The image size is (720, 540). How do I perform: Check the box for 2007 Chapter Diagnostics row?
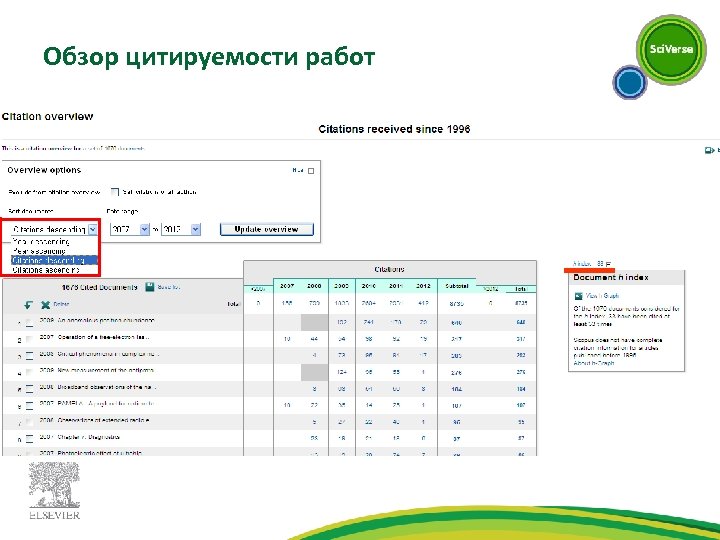click(x=29, y=439)
